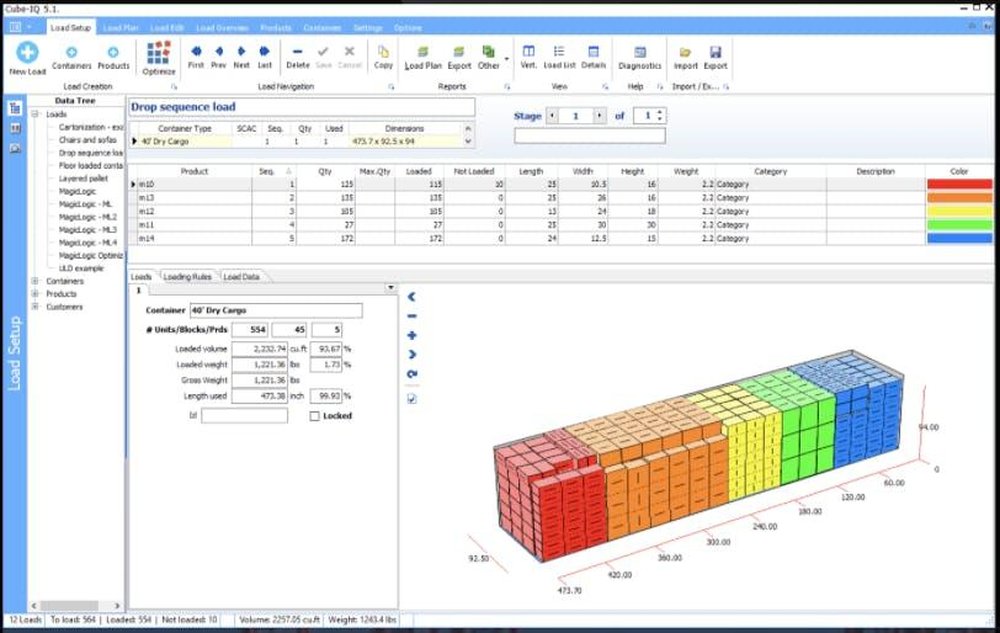This screenshot has width=1000, height=633.
Task: Collapse the Loads tree node
Action: coord(36,114)
